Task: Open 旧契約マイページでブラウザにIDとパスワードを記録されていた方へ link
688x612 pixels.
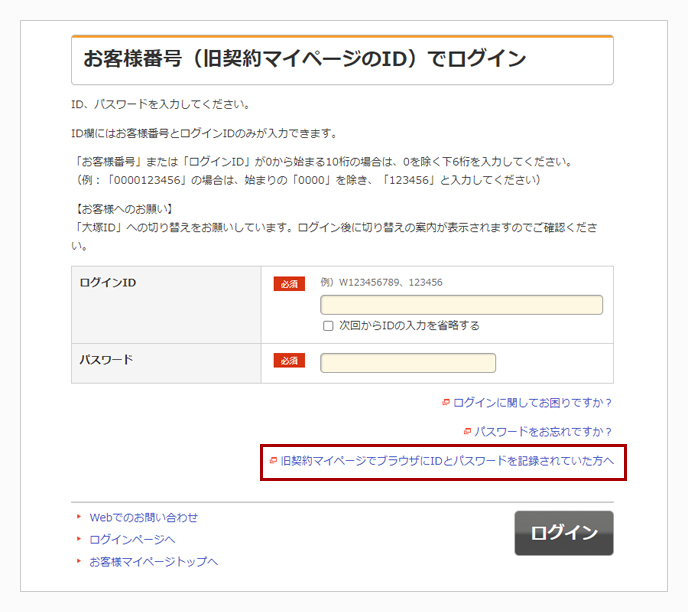Action: coord(447,461)
